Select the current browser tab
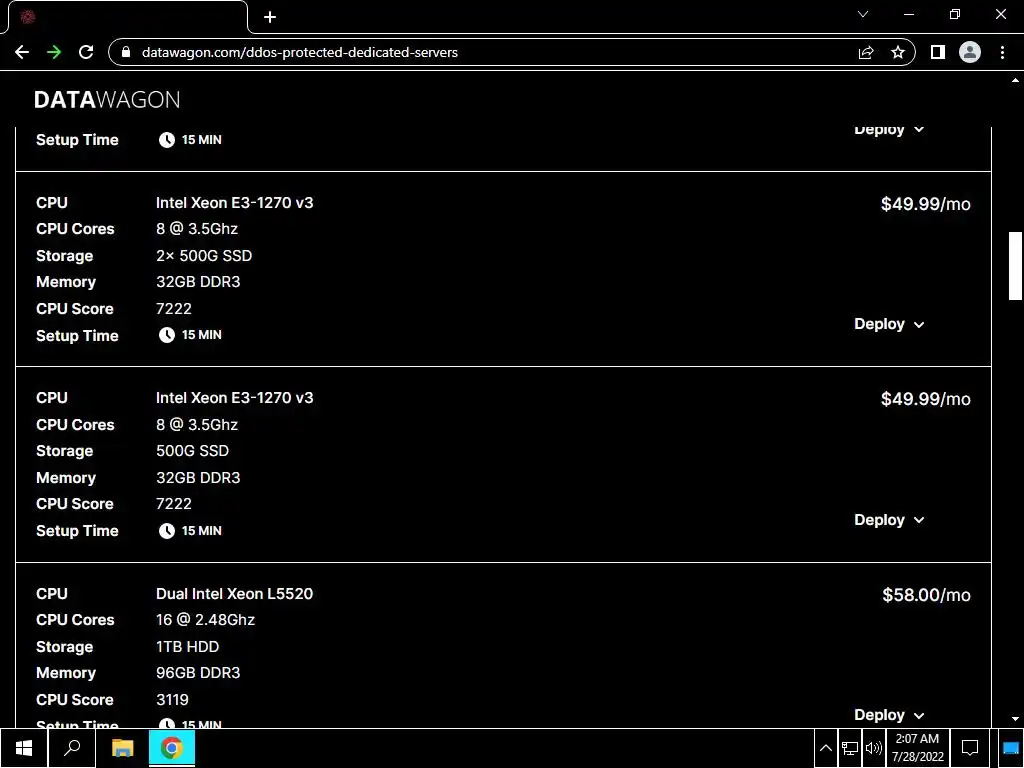The width and height of the screenshot is (1024, 768). click(127, 17)
